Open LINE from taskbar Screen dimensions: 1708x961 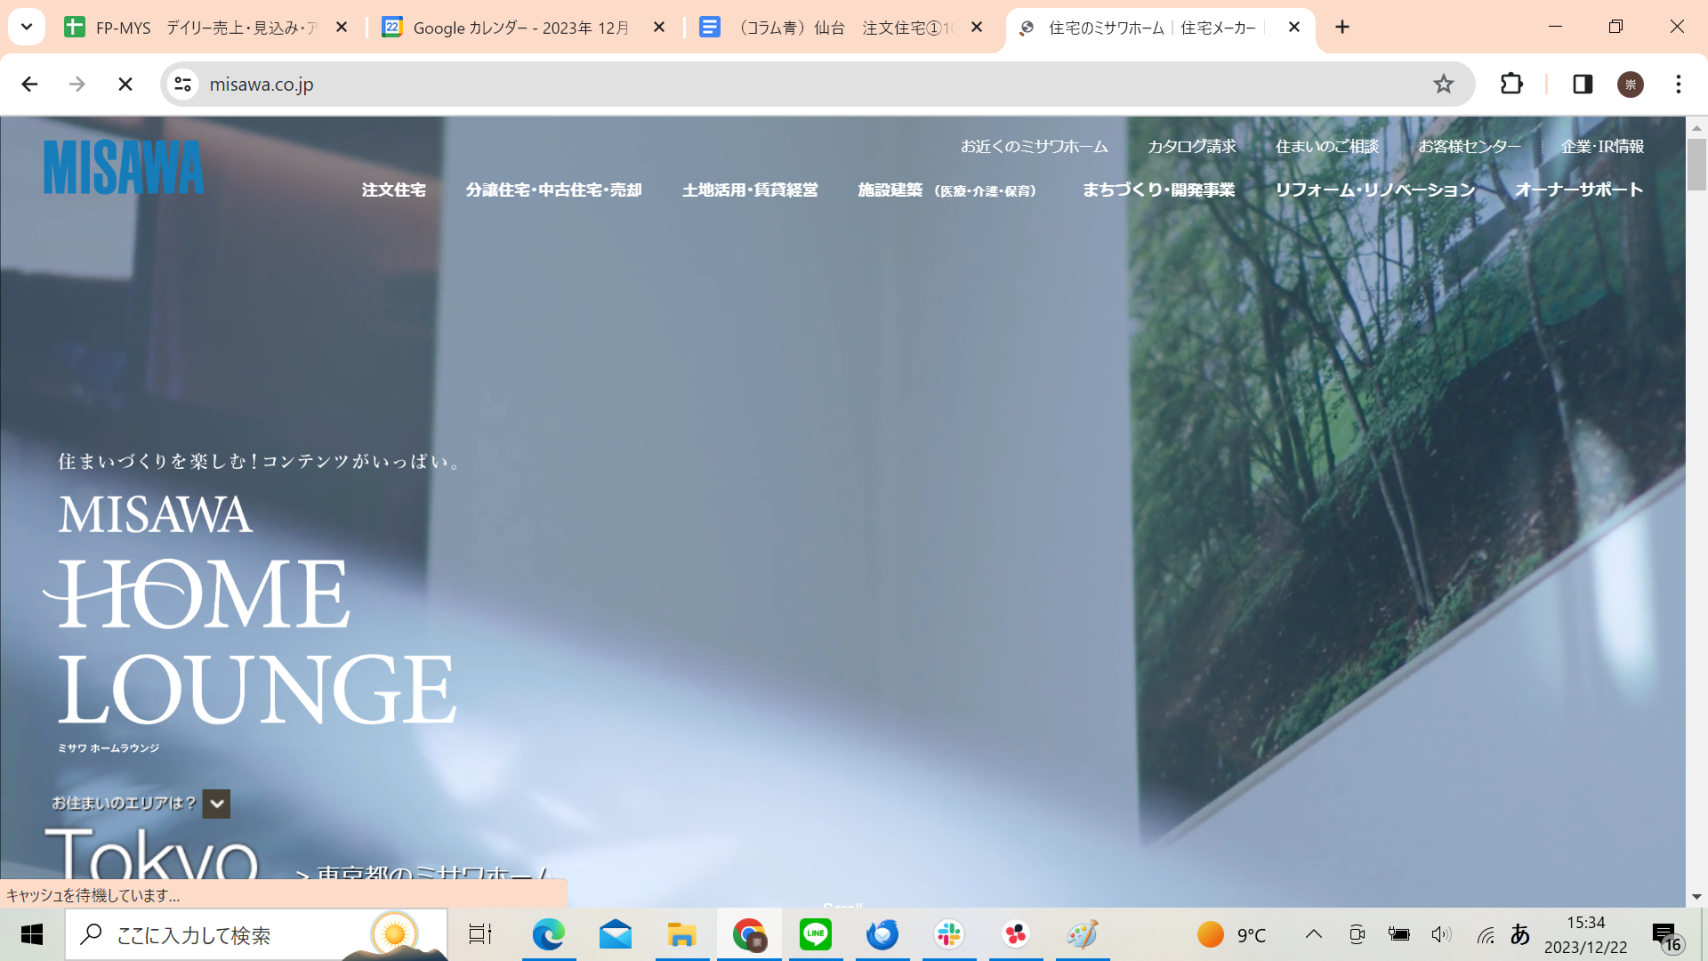[815, 935]
